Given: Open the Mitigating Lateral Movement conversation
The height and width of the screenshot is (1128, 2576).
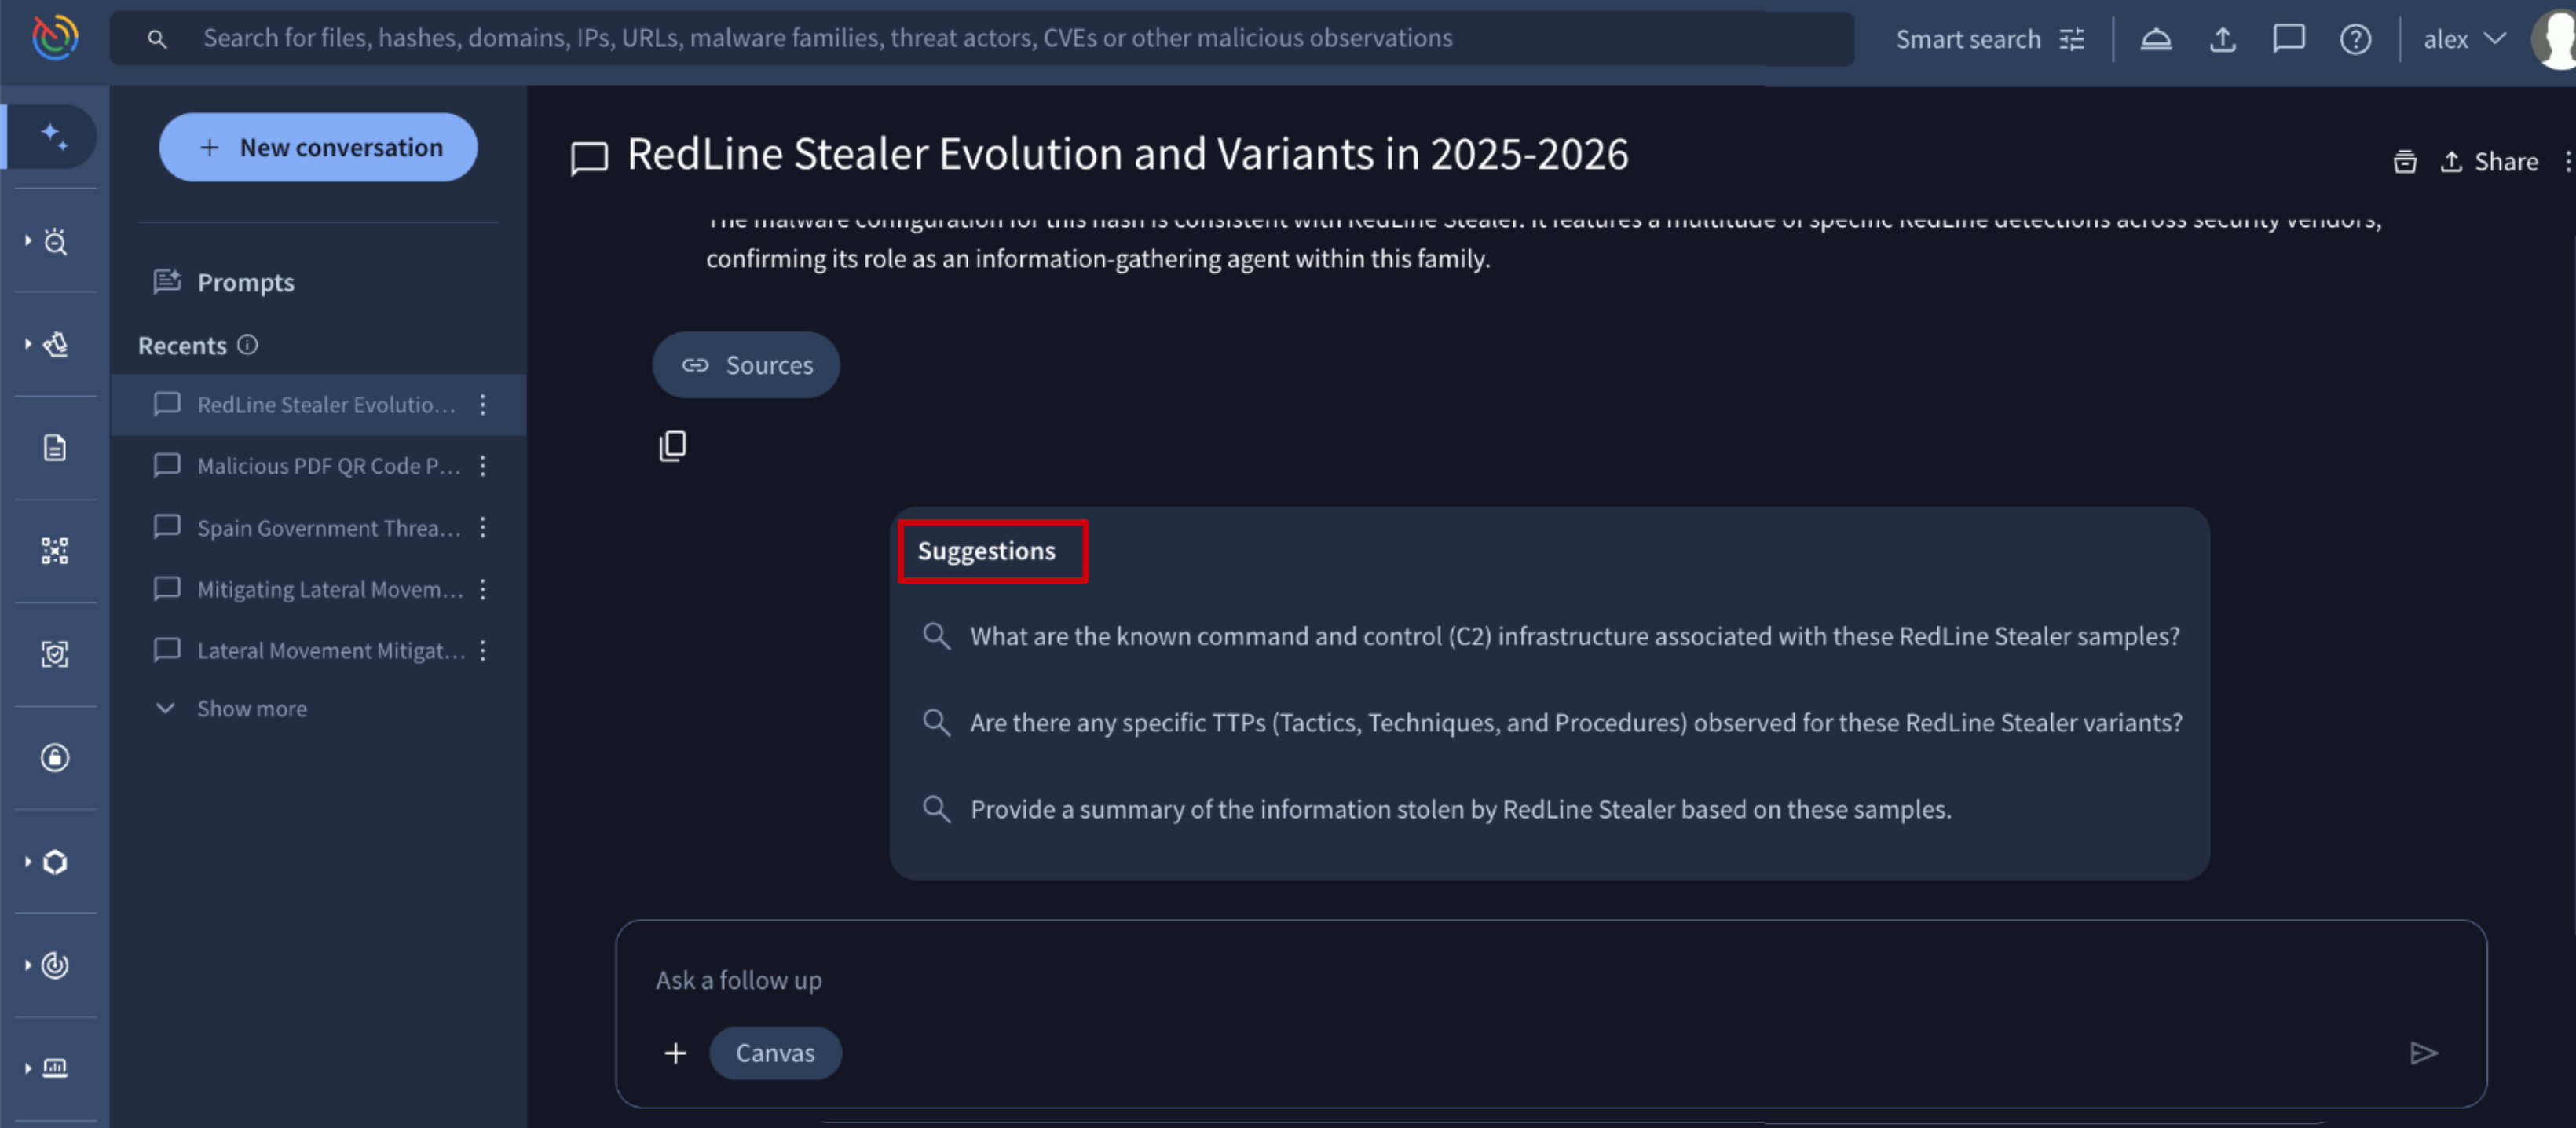Looking at the screenshot, I should tap(329, 589).
